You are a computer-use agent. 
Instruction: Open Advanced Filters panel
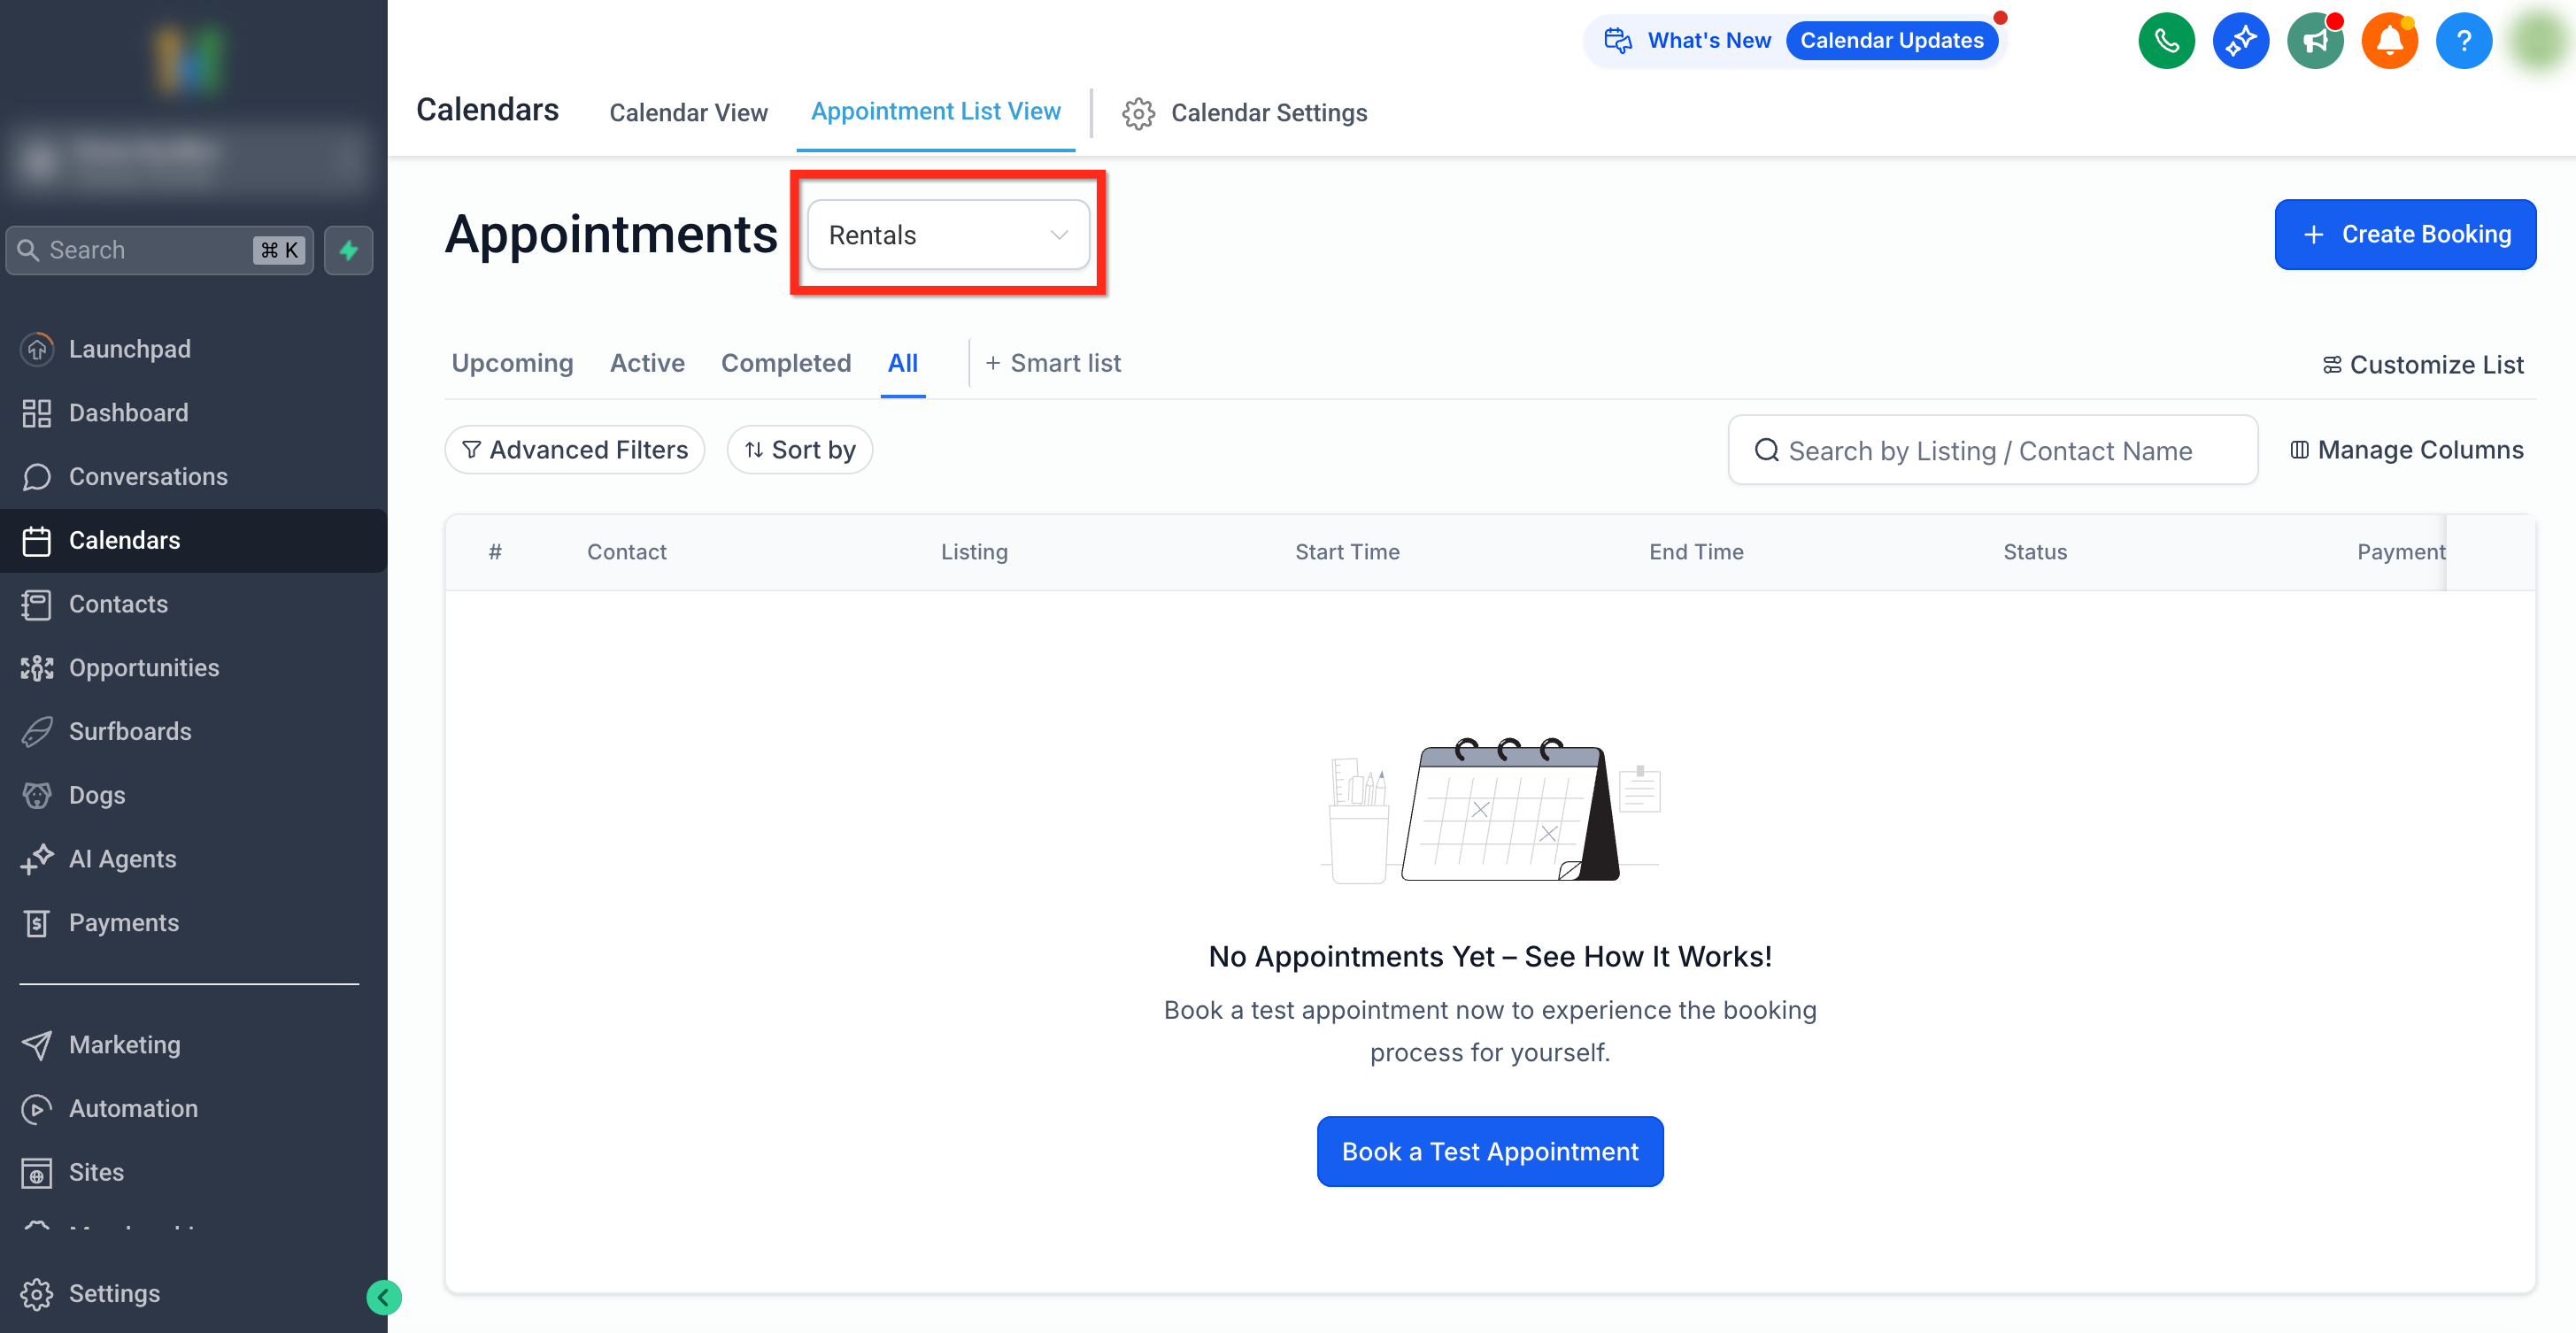(x=574, y=450)
